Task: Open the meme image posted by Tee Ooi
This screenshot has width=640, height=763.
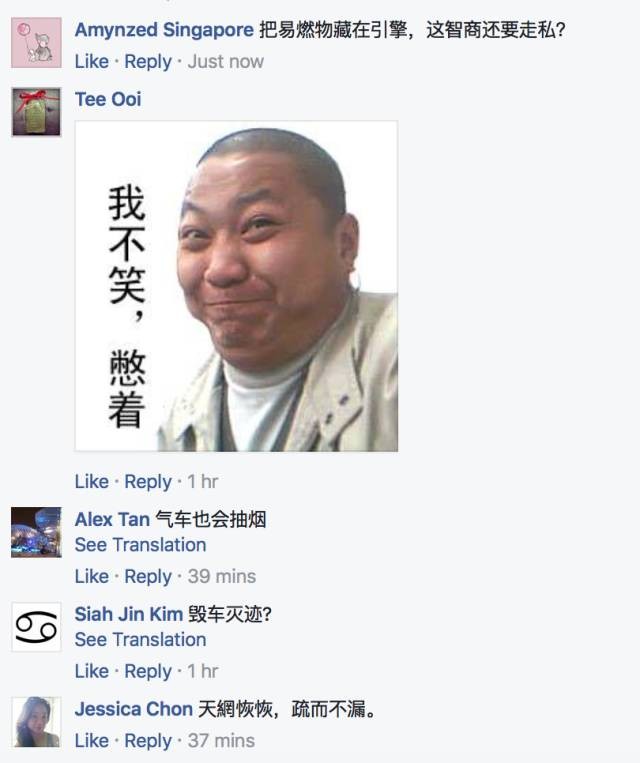Action: pyautogui.click(x=237, y=286)
